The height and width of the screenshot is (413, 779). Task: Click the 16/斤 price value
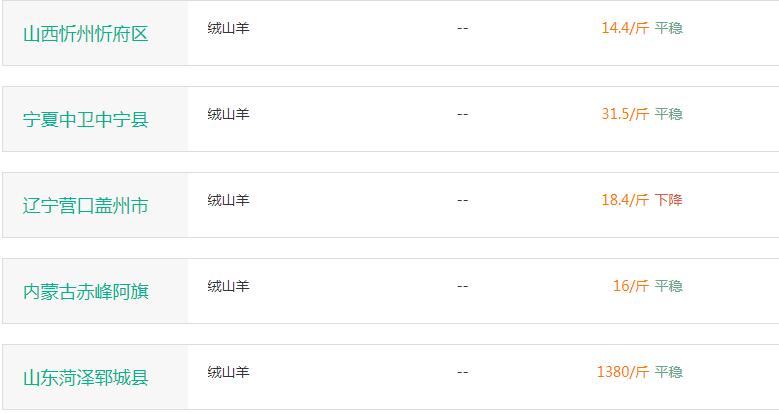(x=631, y=286)
